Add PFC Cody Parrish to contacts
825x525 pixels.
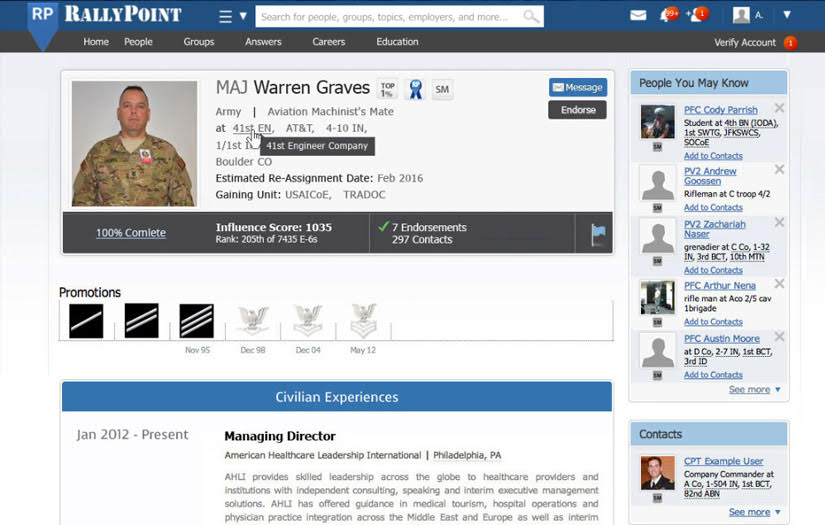(713, 156)
